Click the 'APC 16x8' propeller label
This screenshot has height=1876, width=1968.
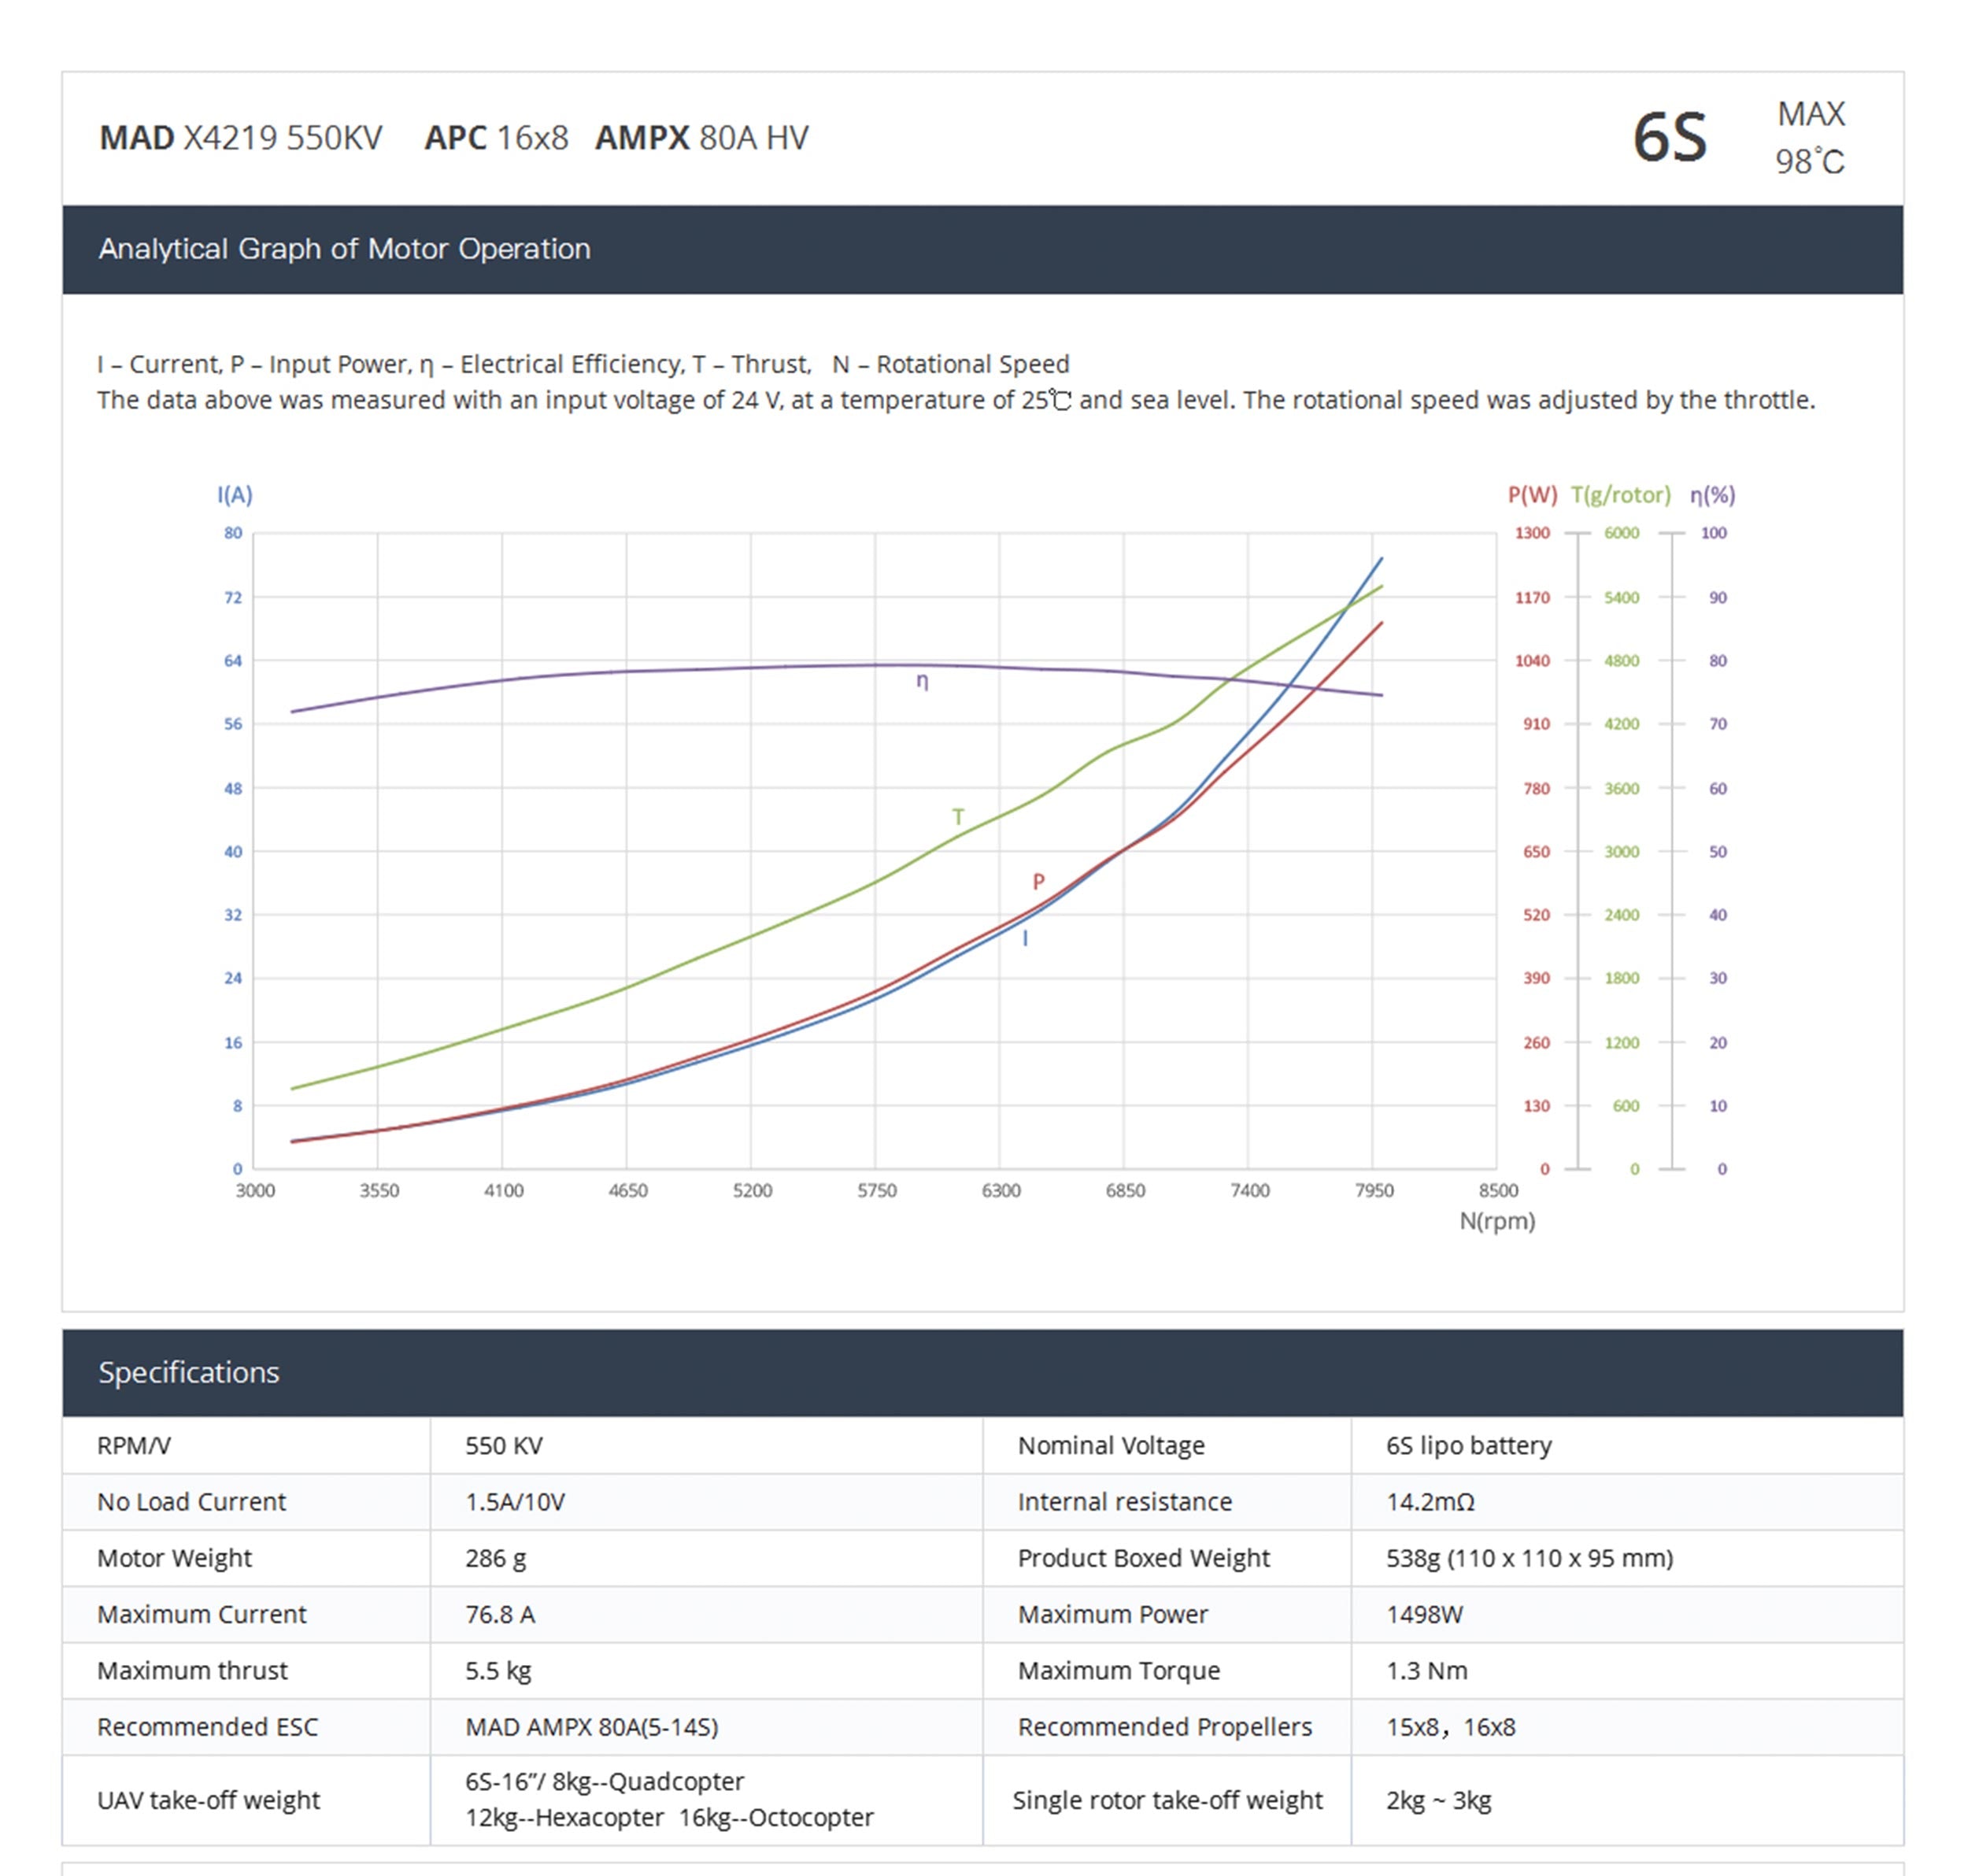[x=496, y=137]
